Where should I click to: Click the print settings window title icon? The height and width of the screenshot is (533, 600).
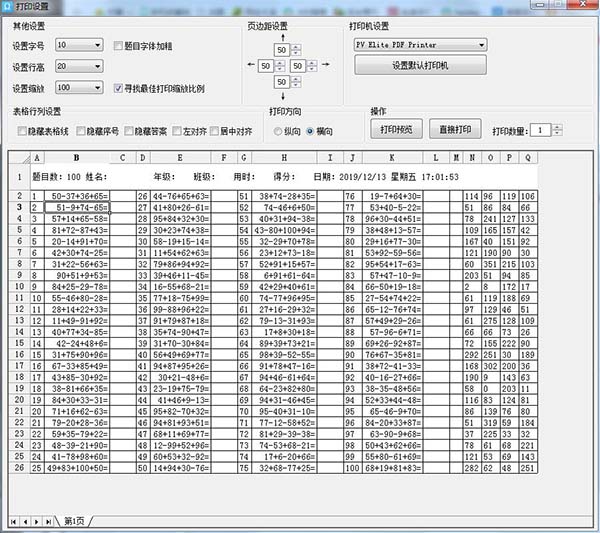(x=7, y=6)
